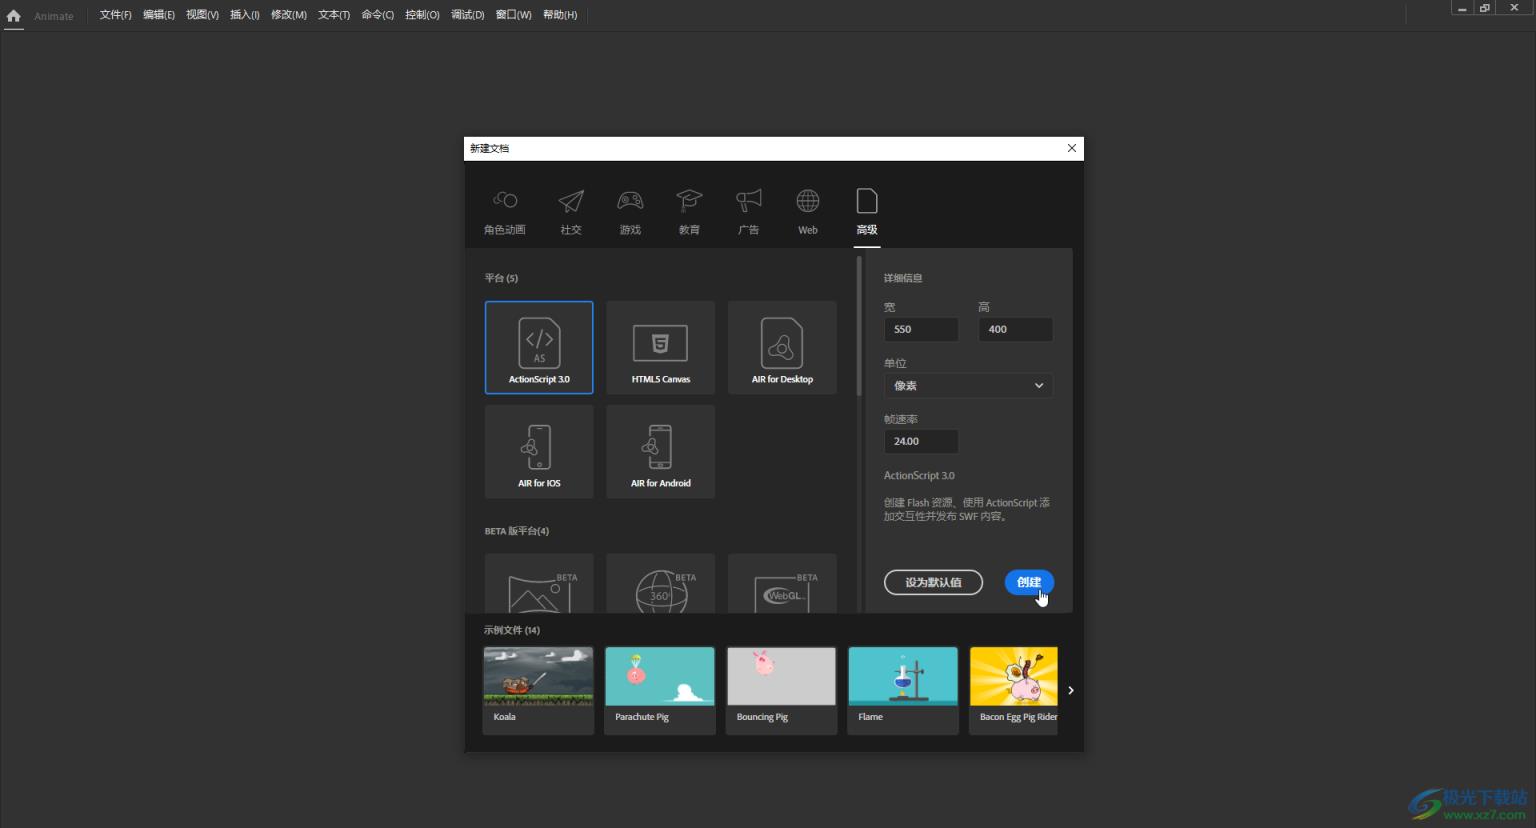The width and height of the screenshot is (1536, 828).
Task: Close the New Document dialog
Action: (x=1072, y=148)
